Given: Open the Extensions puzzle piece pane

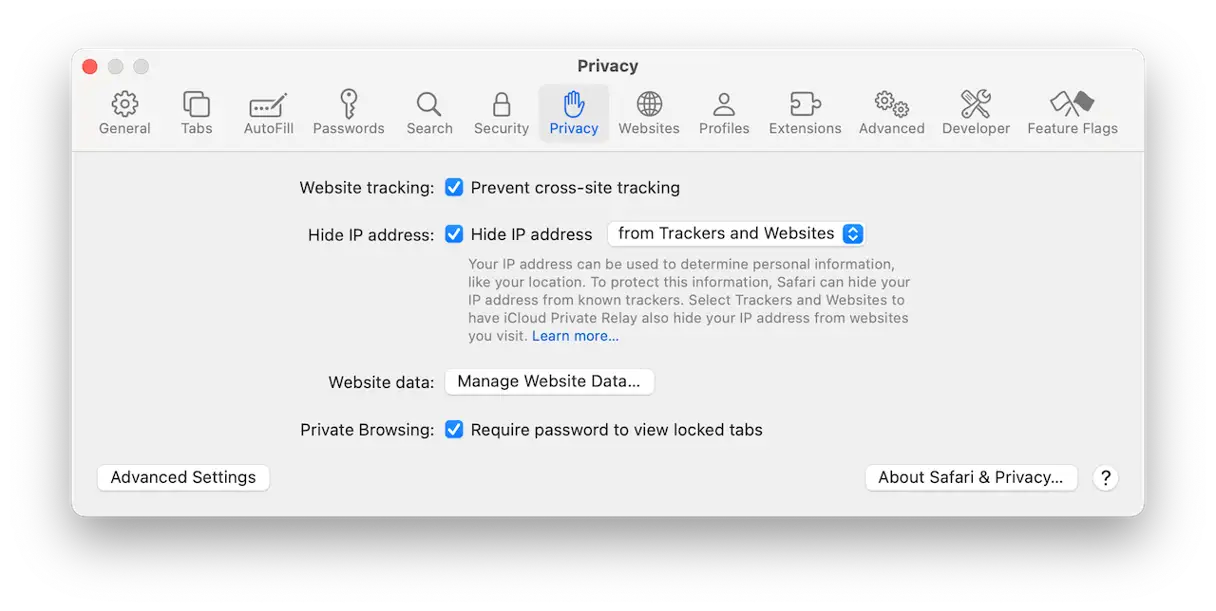Looking at the screenshot, I should [x=805, y=104].
